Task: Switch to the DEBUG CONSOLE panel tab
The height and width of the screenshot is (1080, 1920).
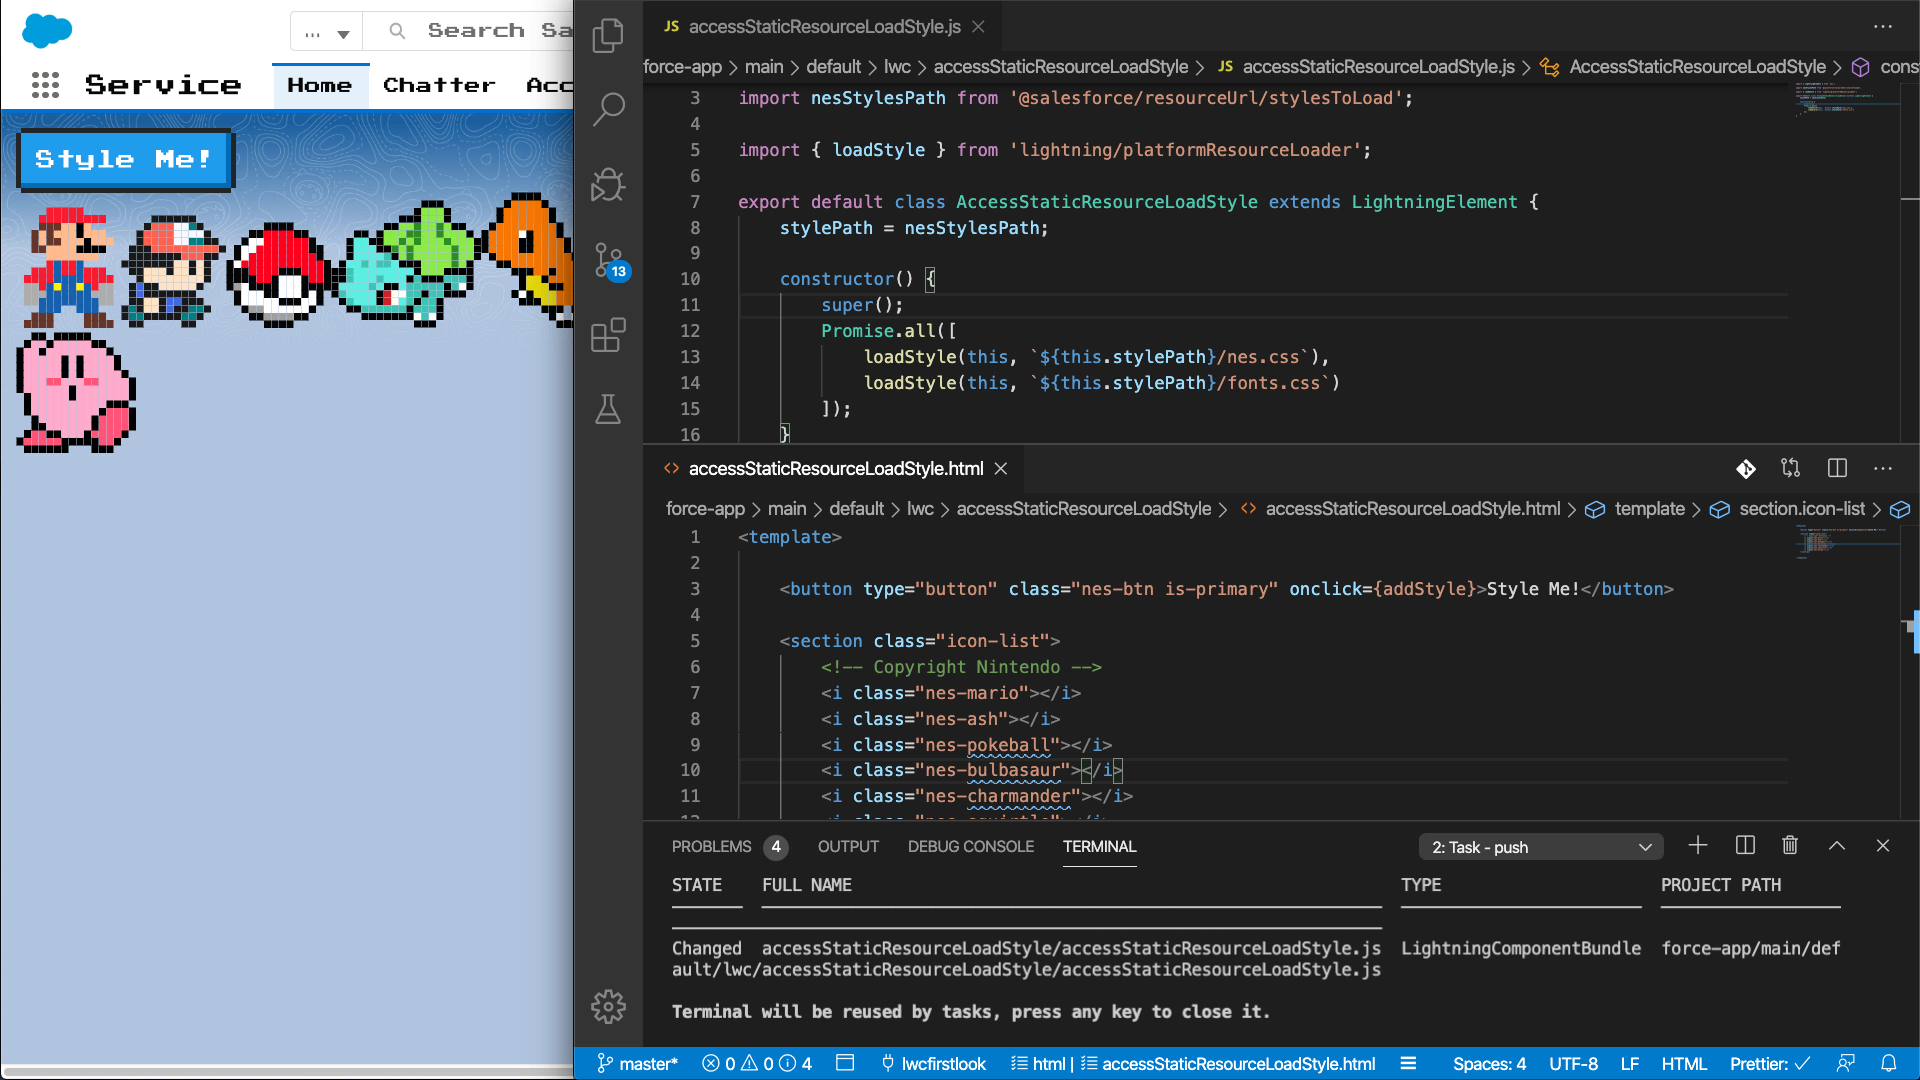Action: (x=971, y=847)
